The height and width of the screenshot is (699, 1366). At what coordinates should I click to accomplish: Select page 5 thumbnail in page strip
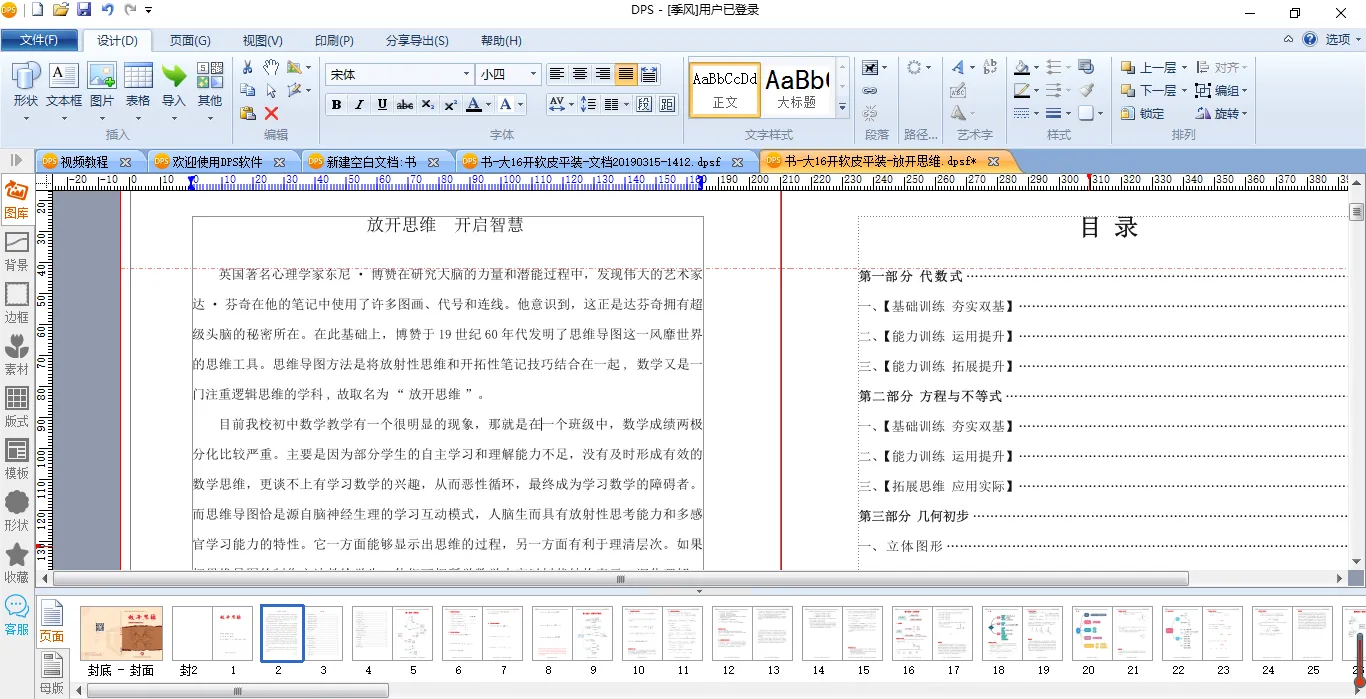click(413, 634)
